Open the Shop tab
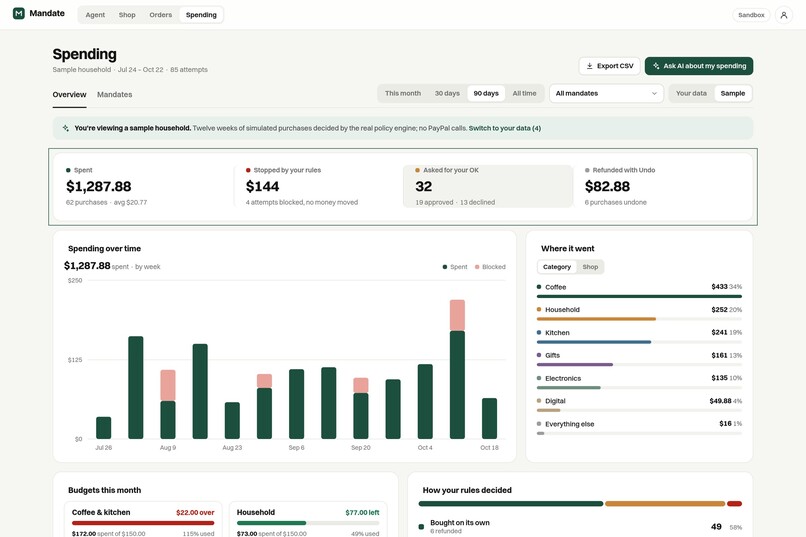The height and width of the screenshot is (537, 806). click(x=127, y=15)
